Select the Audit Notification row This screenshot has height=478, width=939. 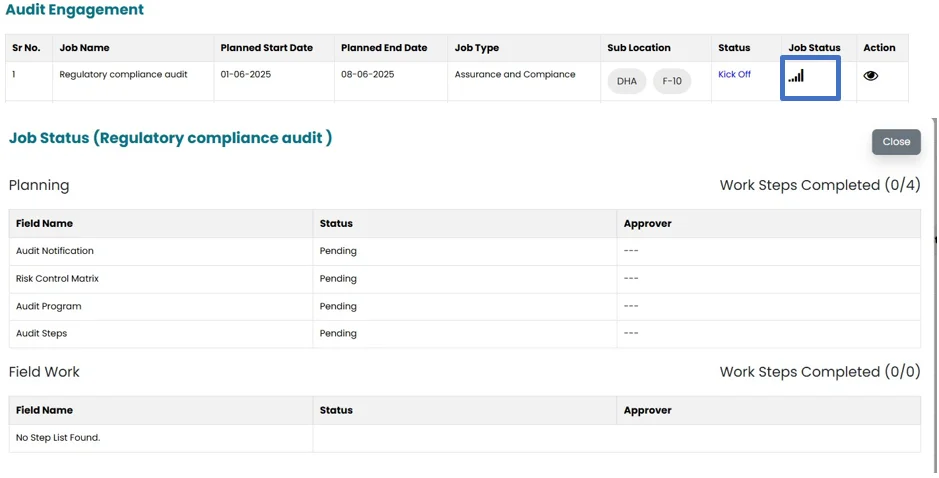[55, 251]
